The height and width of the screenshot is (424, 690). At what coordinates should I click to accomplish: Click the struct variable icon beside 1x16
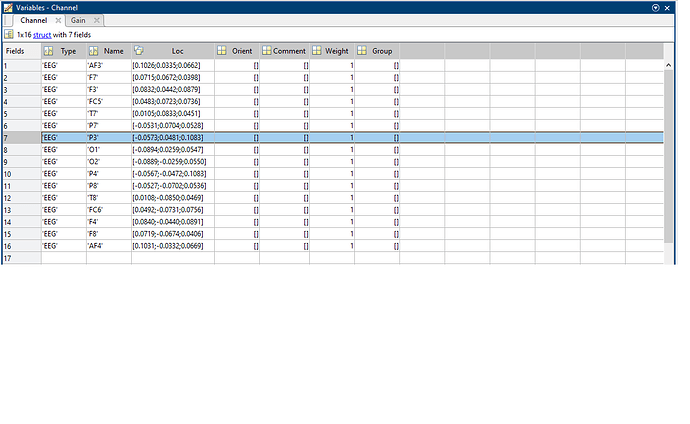click(9, 34)
